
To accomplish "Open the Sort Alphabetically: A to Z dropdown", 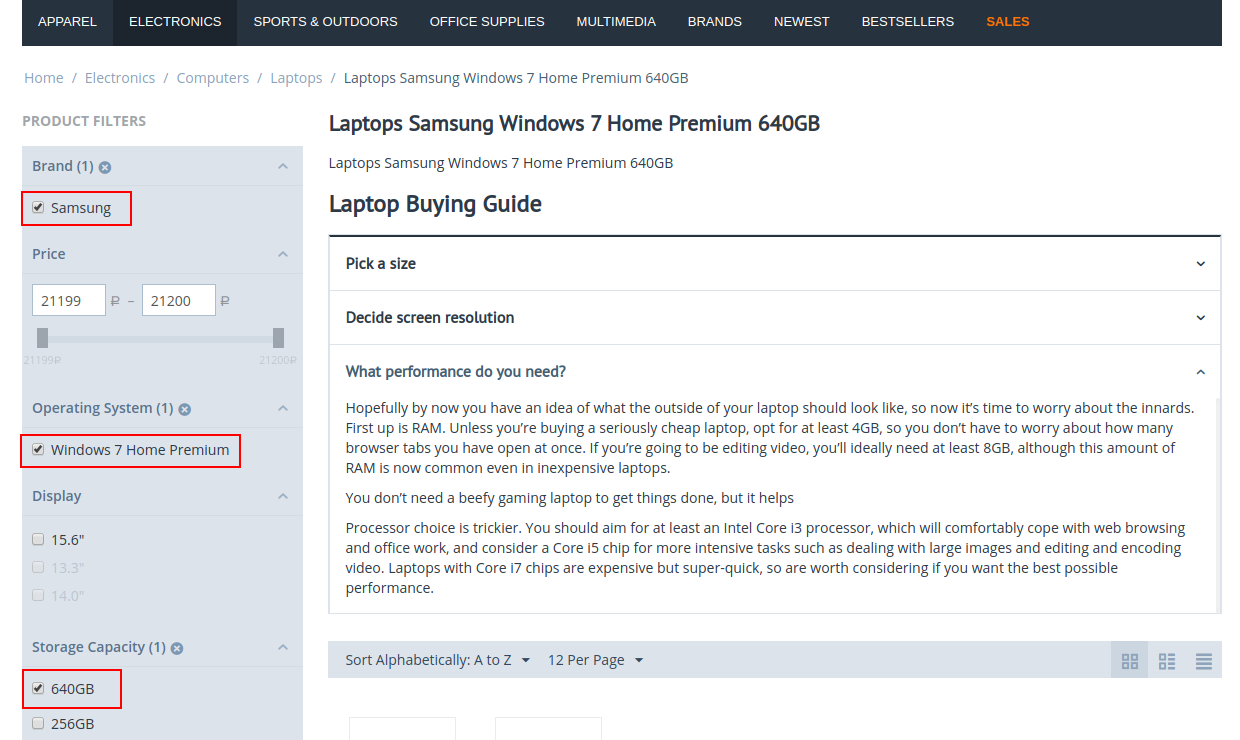I will (x=437, y=660).
